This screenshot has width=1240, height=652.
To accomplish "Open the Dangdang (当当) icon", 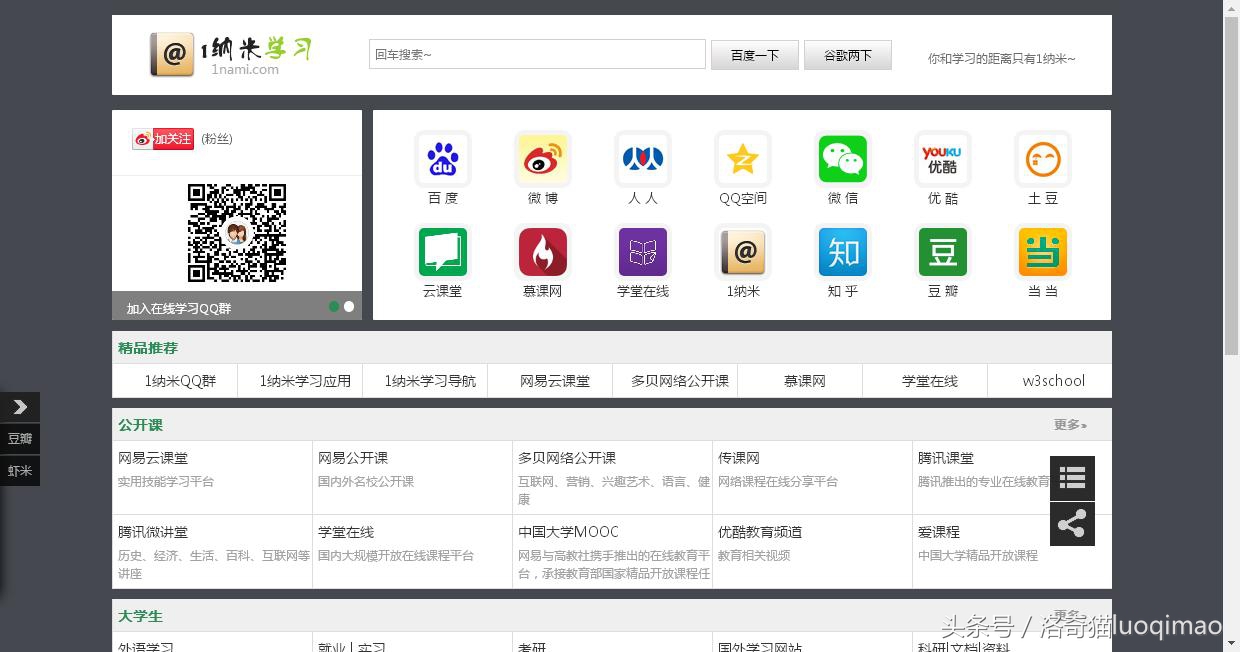I will coord(1043,252).
